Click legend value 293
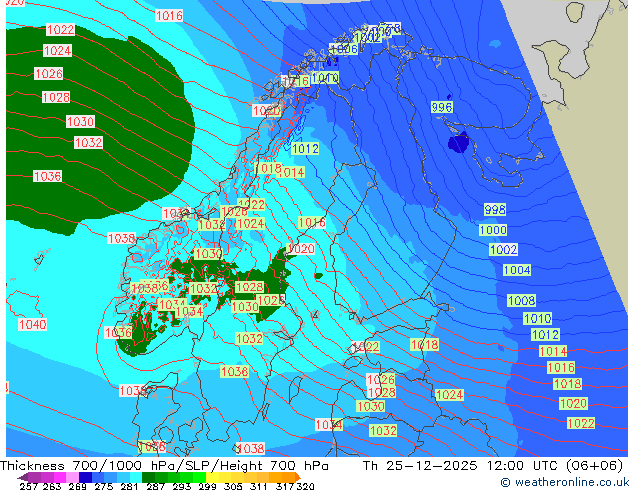The image size is (634, 490). pyautogui.click(x=182, y=486)
